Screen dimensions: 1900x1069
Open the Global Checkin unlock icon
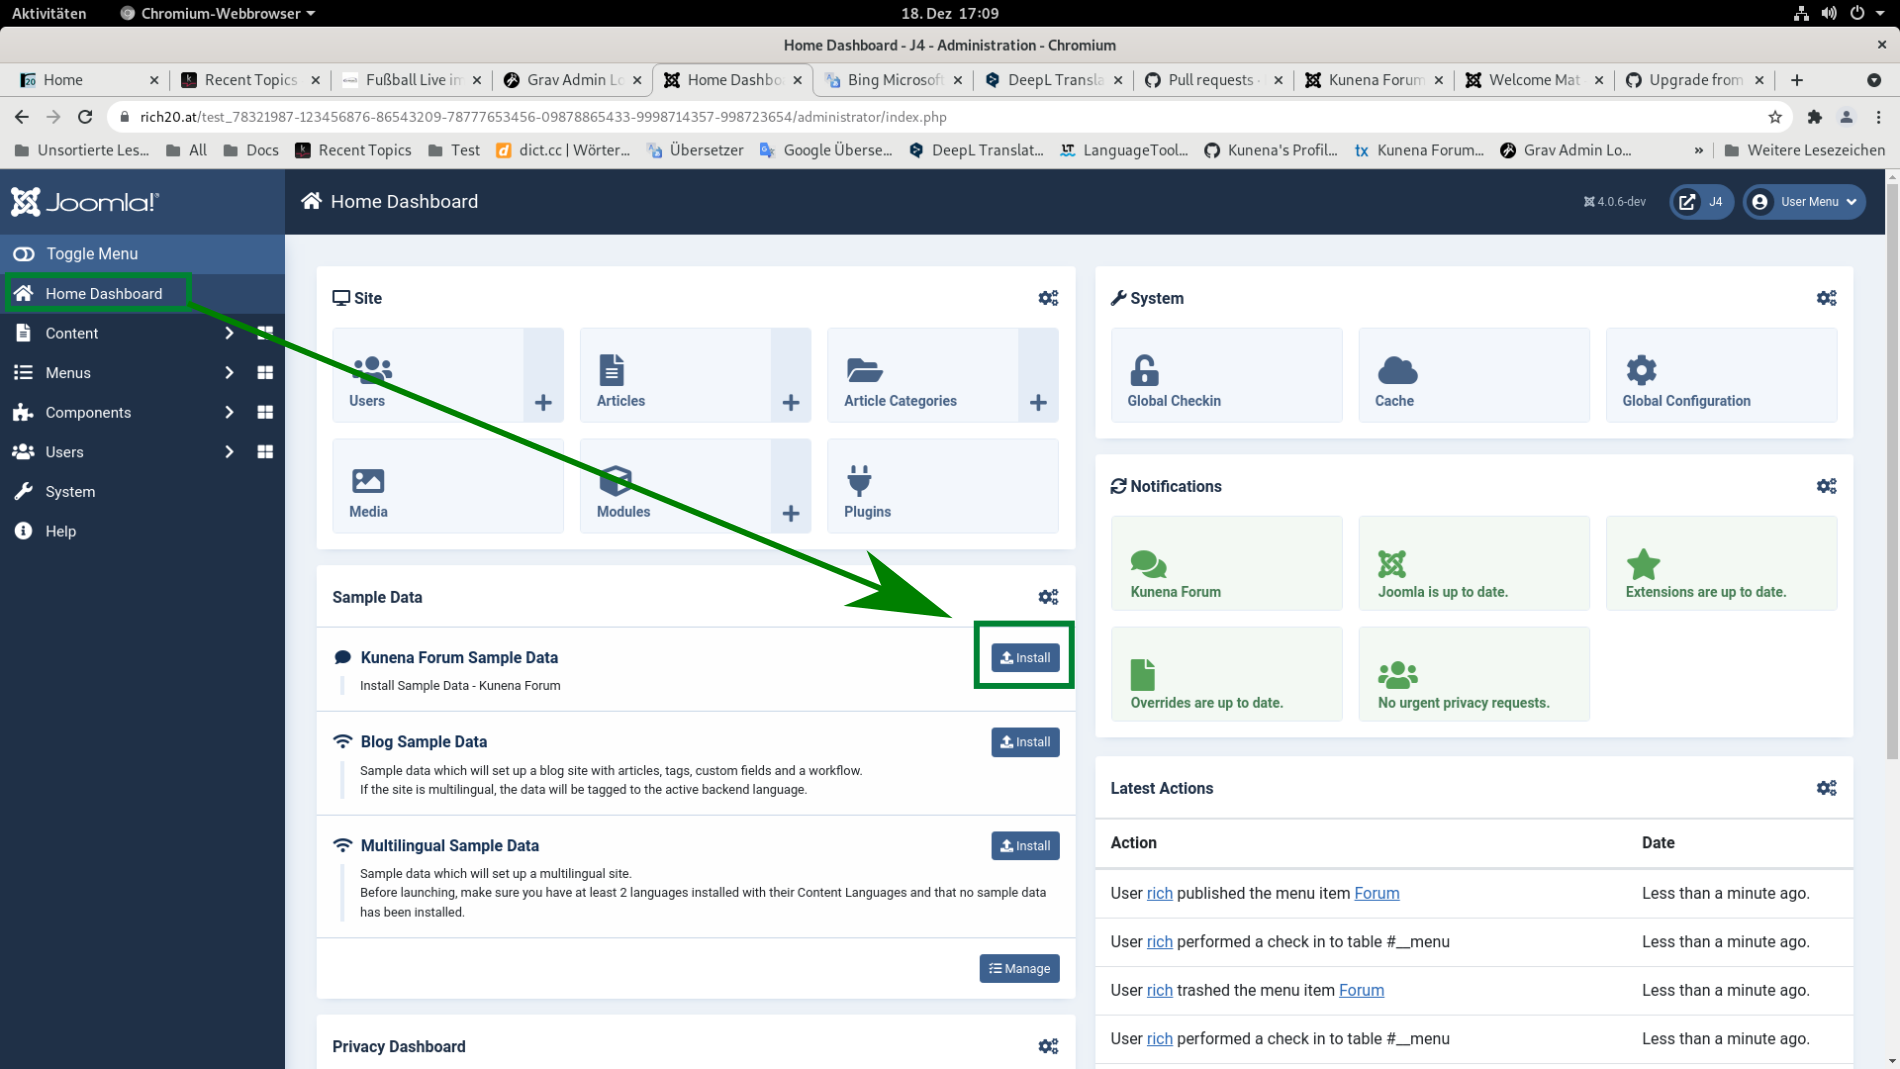pos(1143,371)
